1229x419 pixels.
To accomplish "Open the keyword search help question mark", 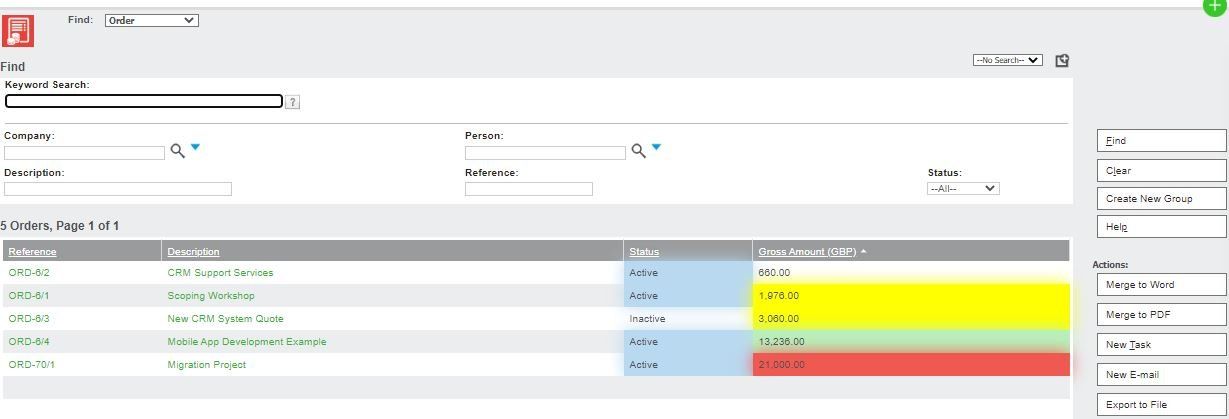I will pyautogui.click(x=292, y=102).
